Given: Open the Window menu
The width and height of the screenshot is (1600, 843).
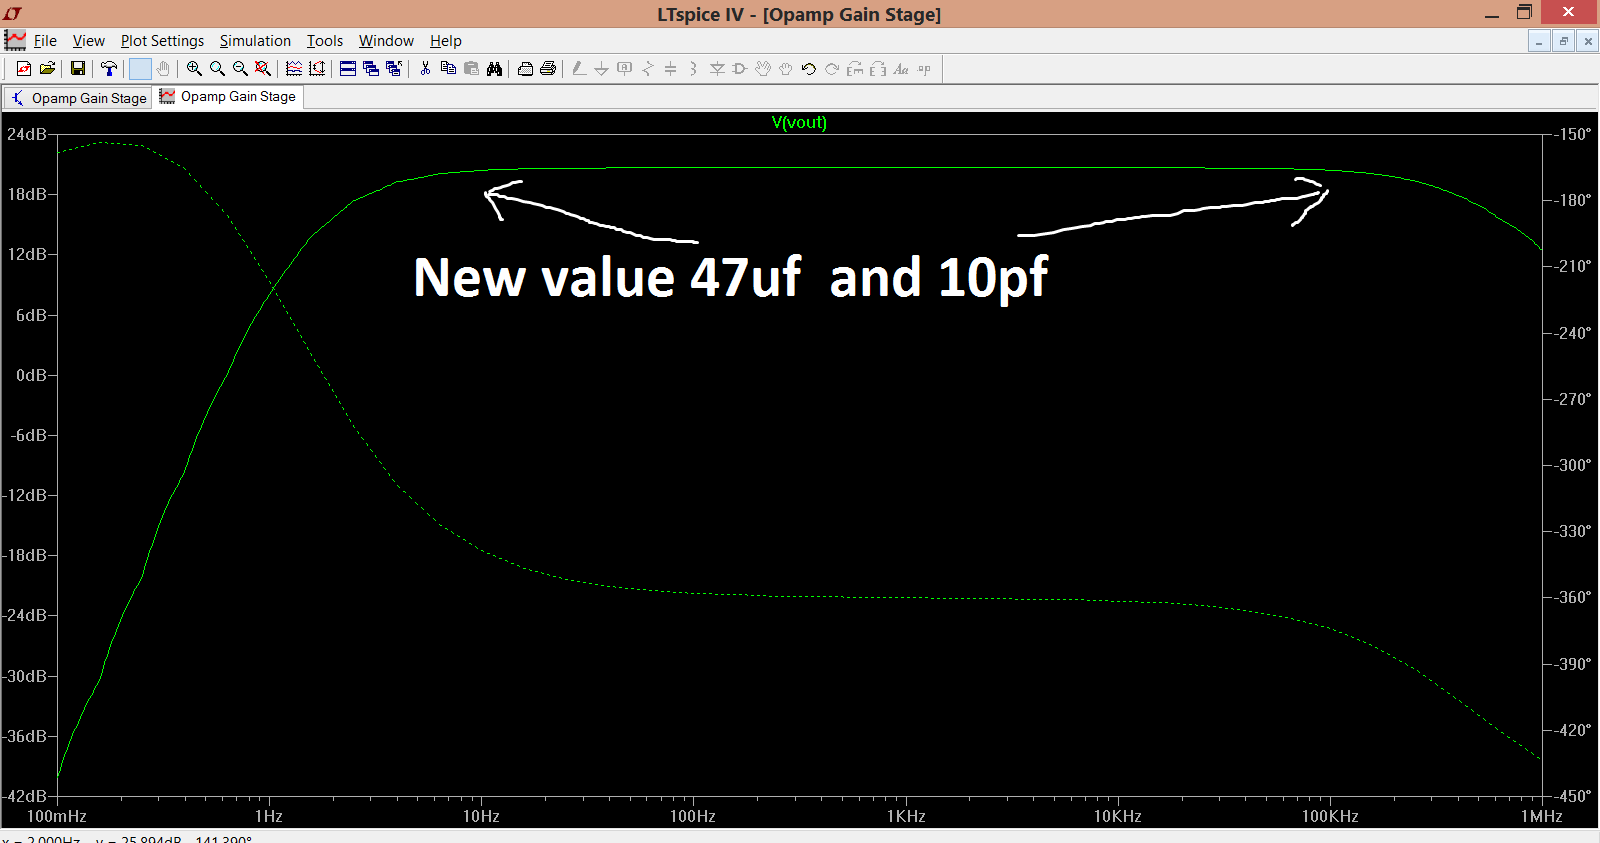Looking at the screenshot, I should (x=386, y=41).
